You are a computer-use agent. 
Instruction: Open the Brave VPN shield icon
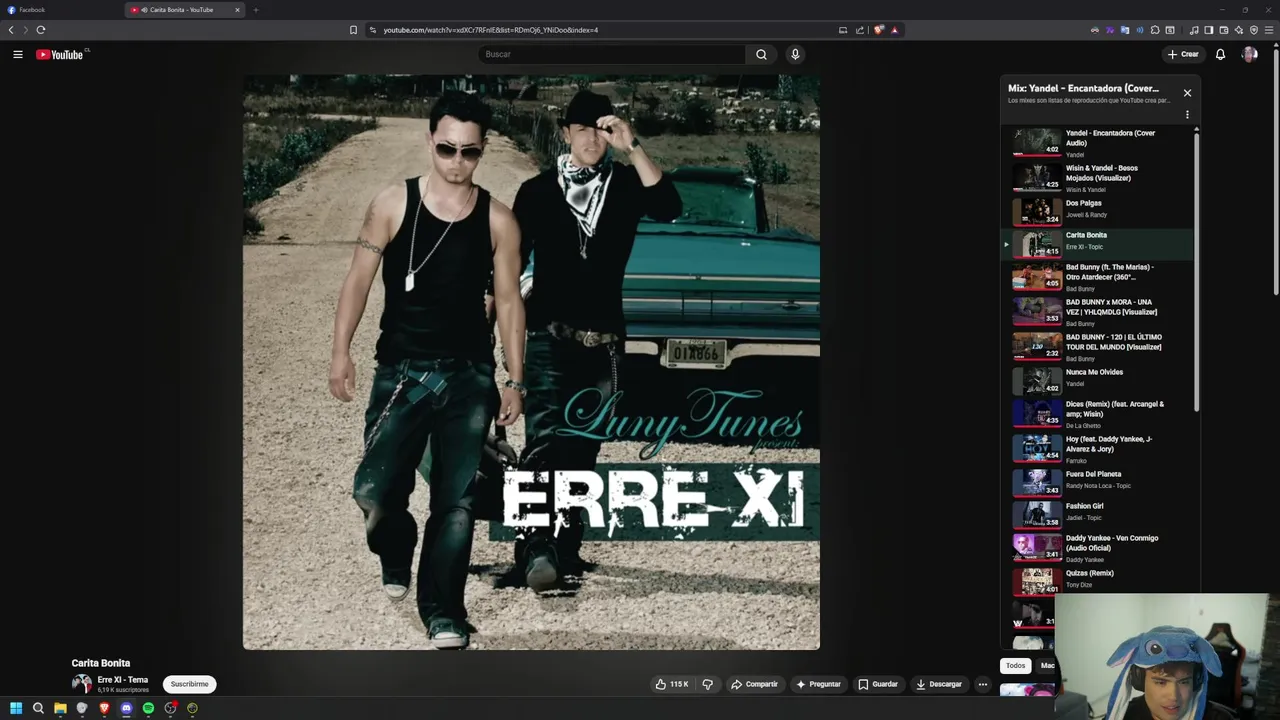(x=1254, y=30)
